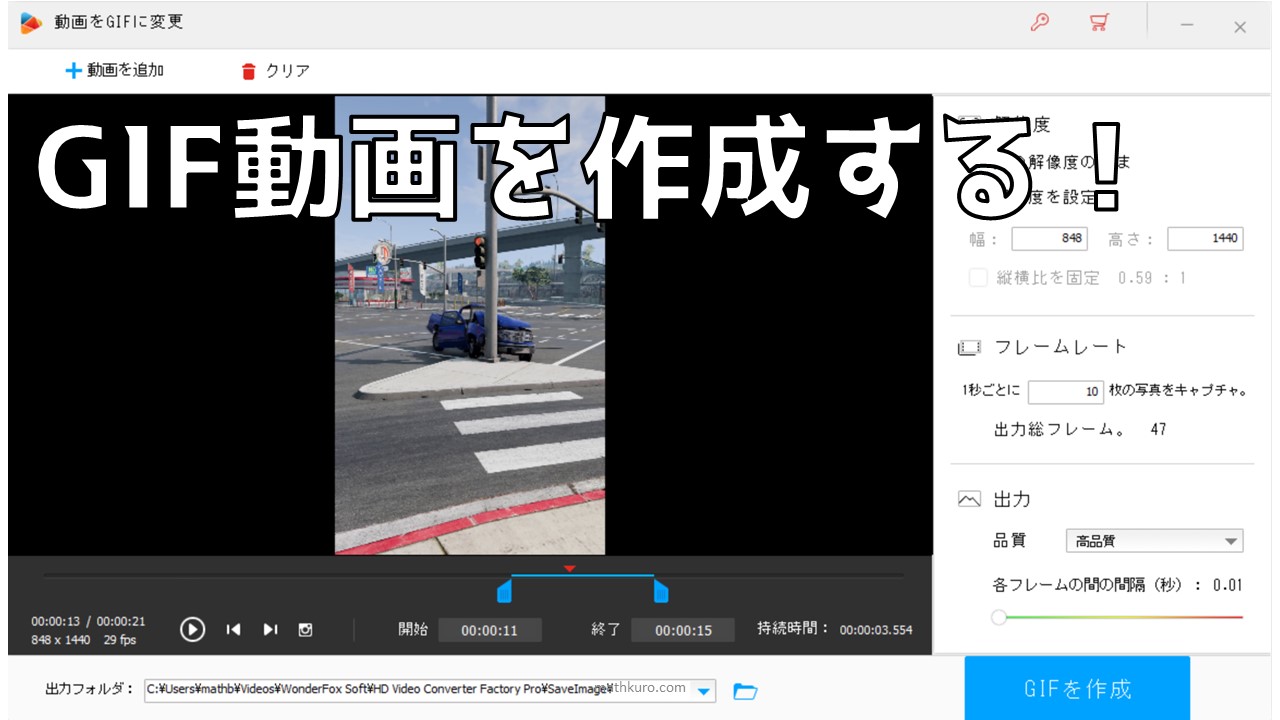The image size is (1280, 720).
Task: Click the frame interval slider handle
Action: [x=999, y=617]
